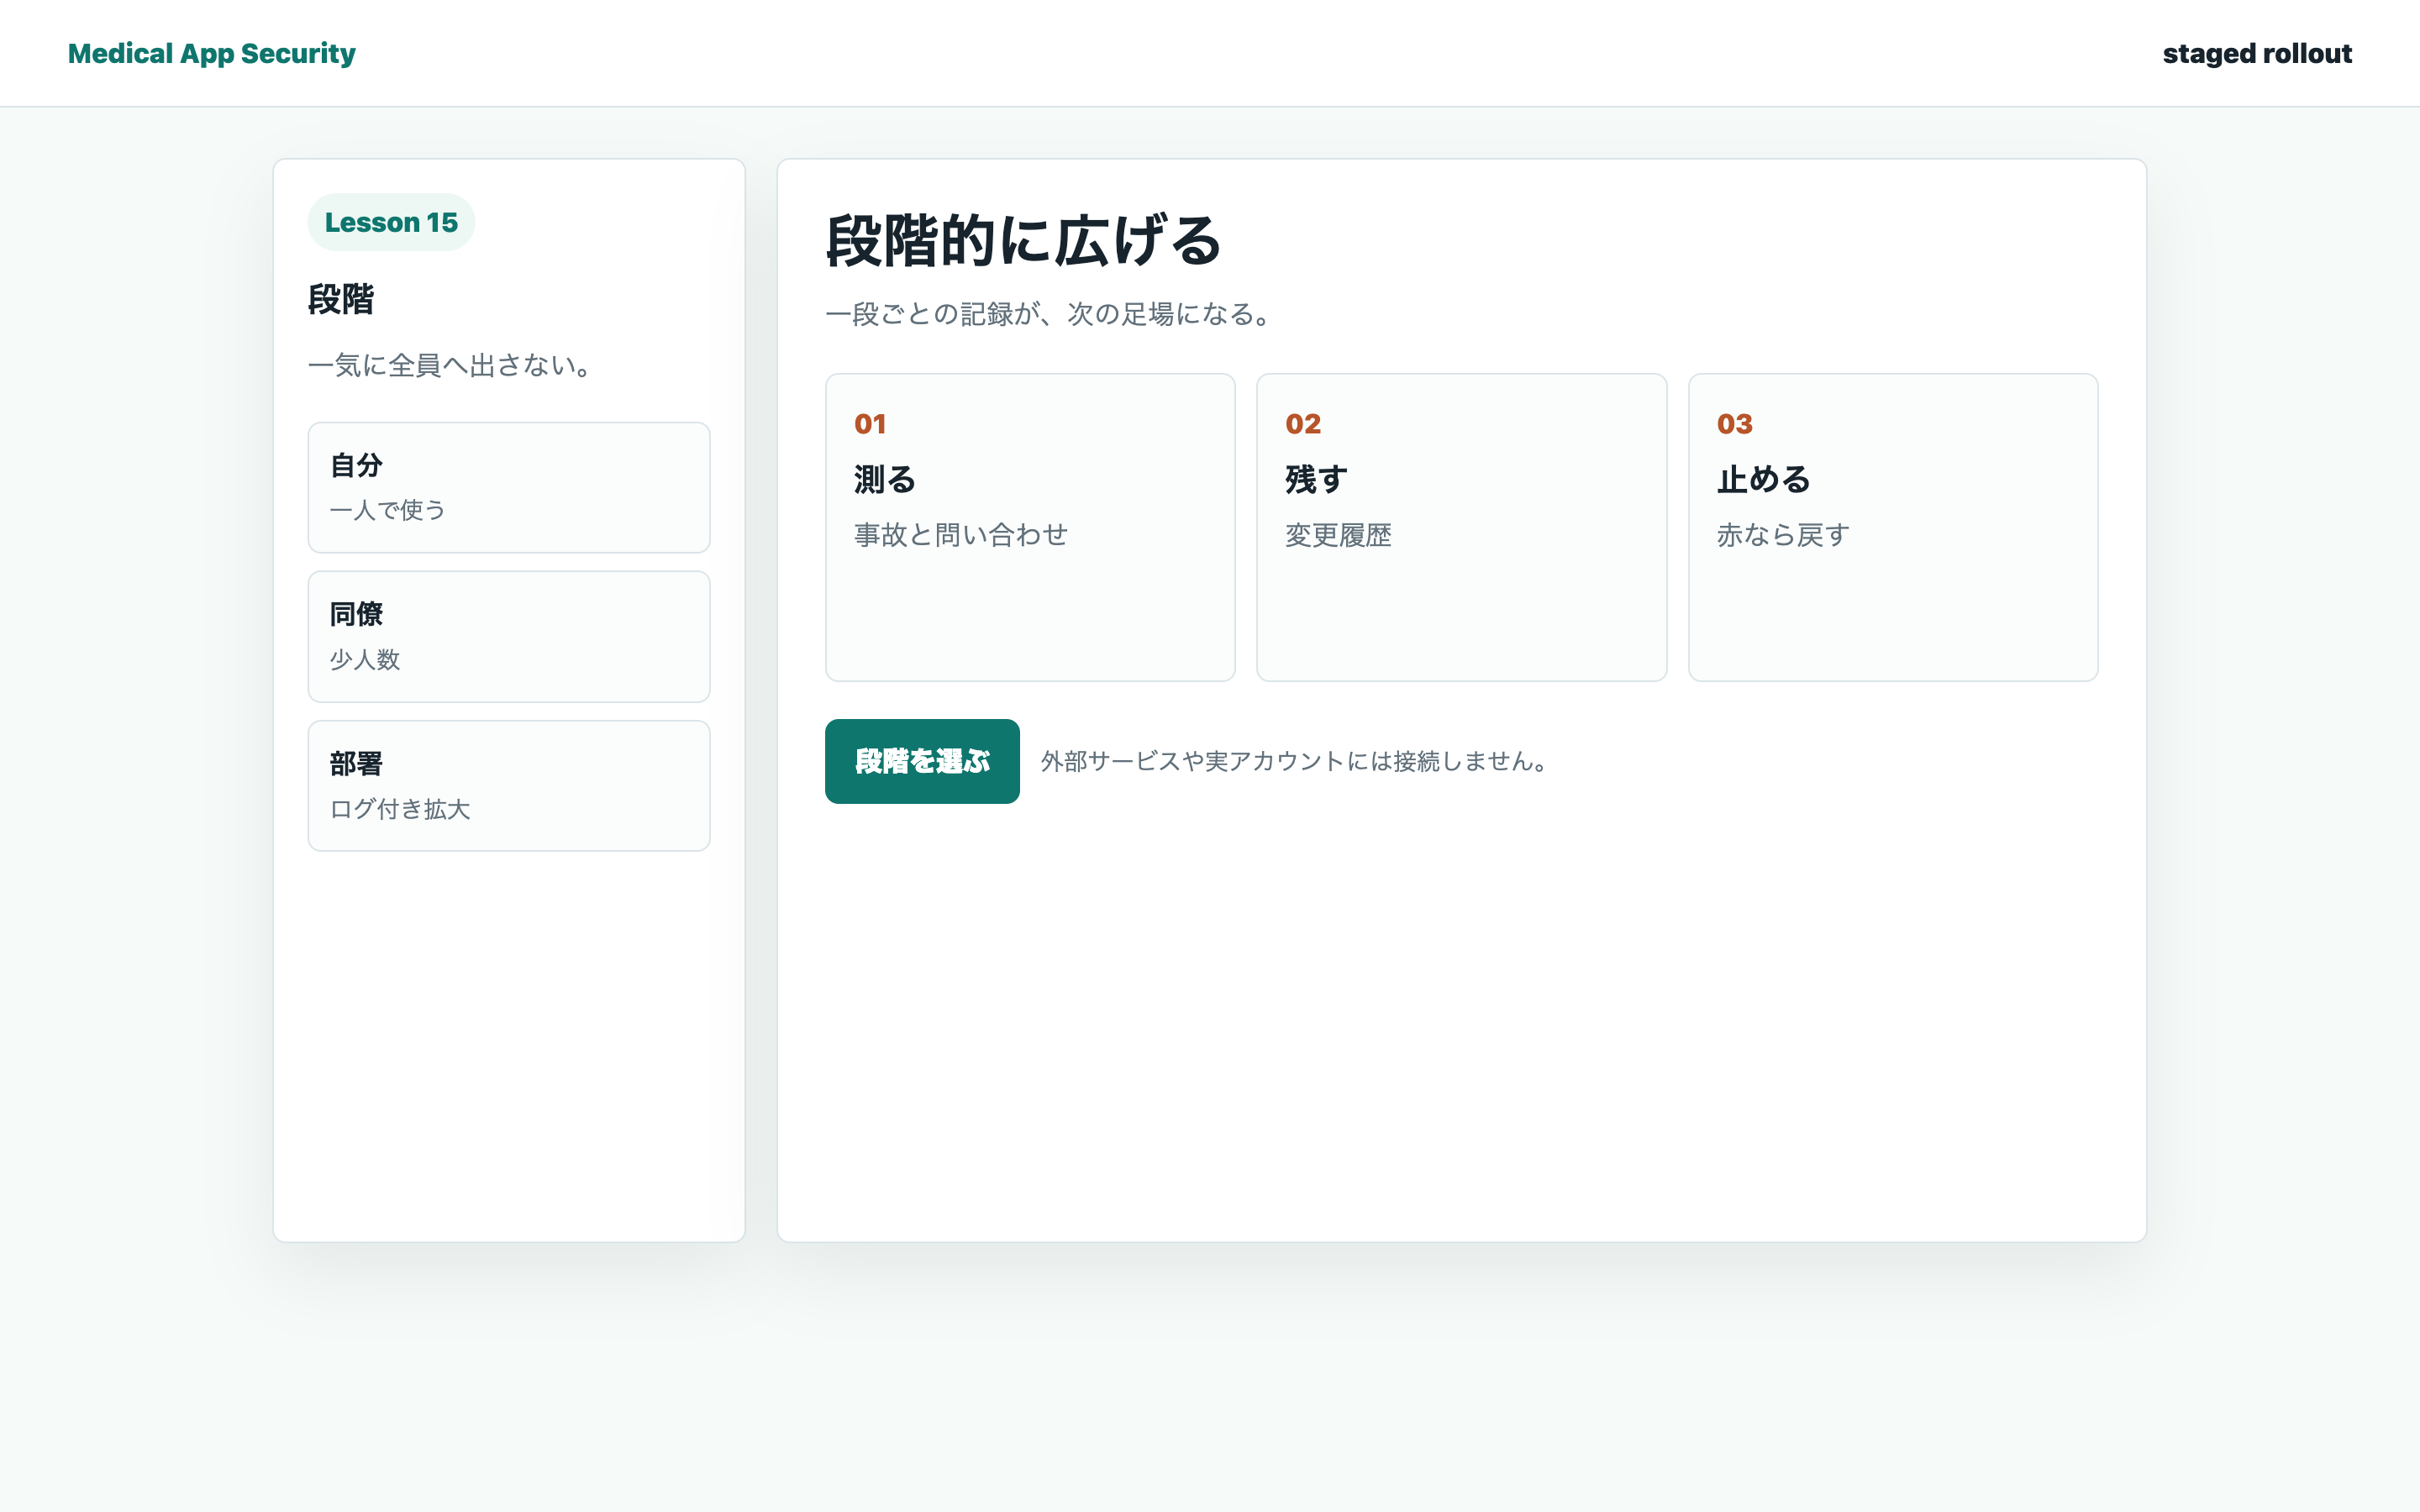
Task: Click the 少人数 description
Action: pos(365,659)
